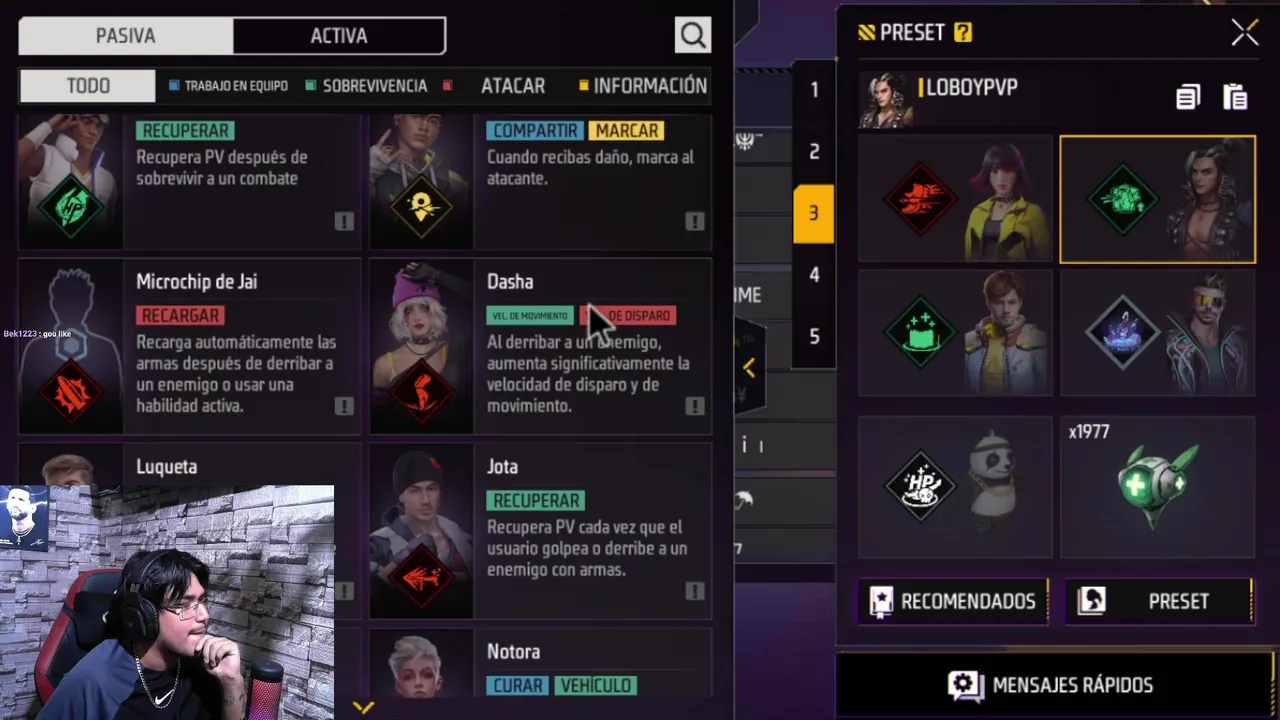Expand skill list with yellow down chevron

pyautogui.click(x=363, y=707)
